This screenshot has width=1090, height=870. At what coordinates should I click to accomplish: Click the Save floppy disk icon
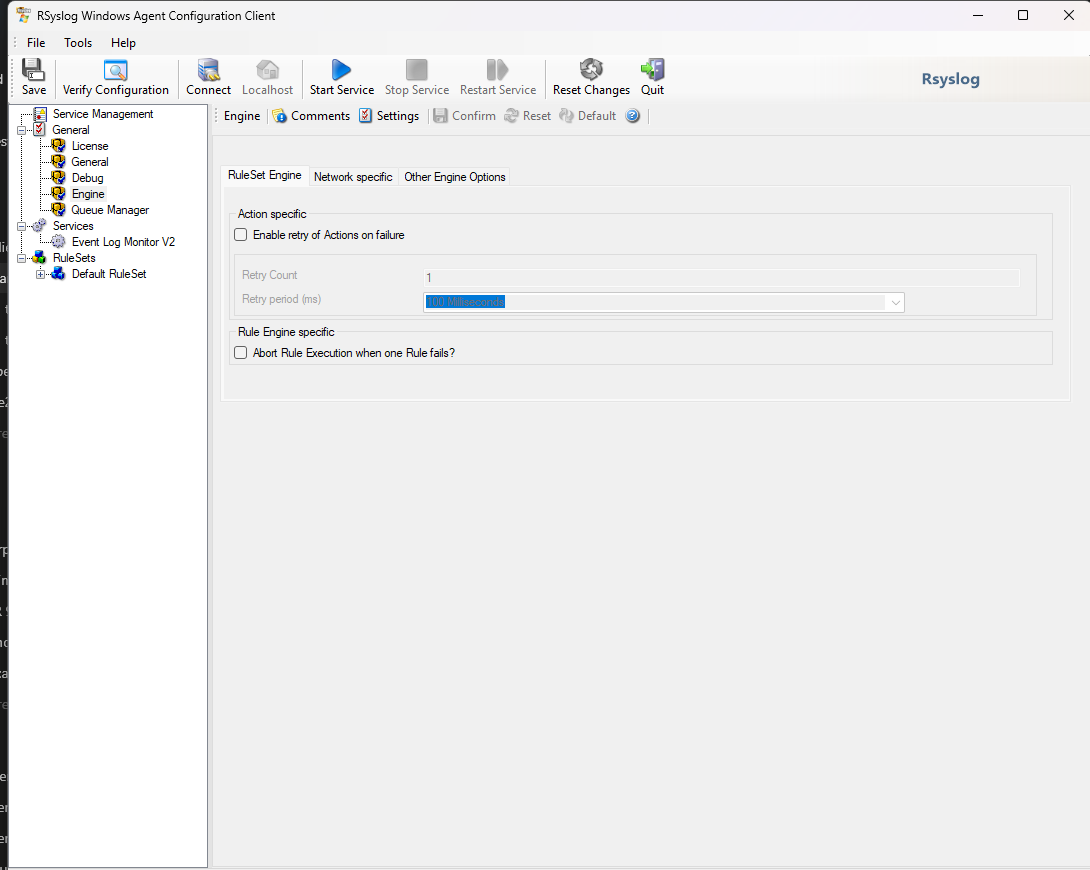click(33, 69)
